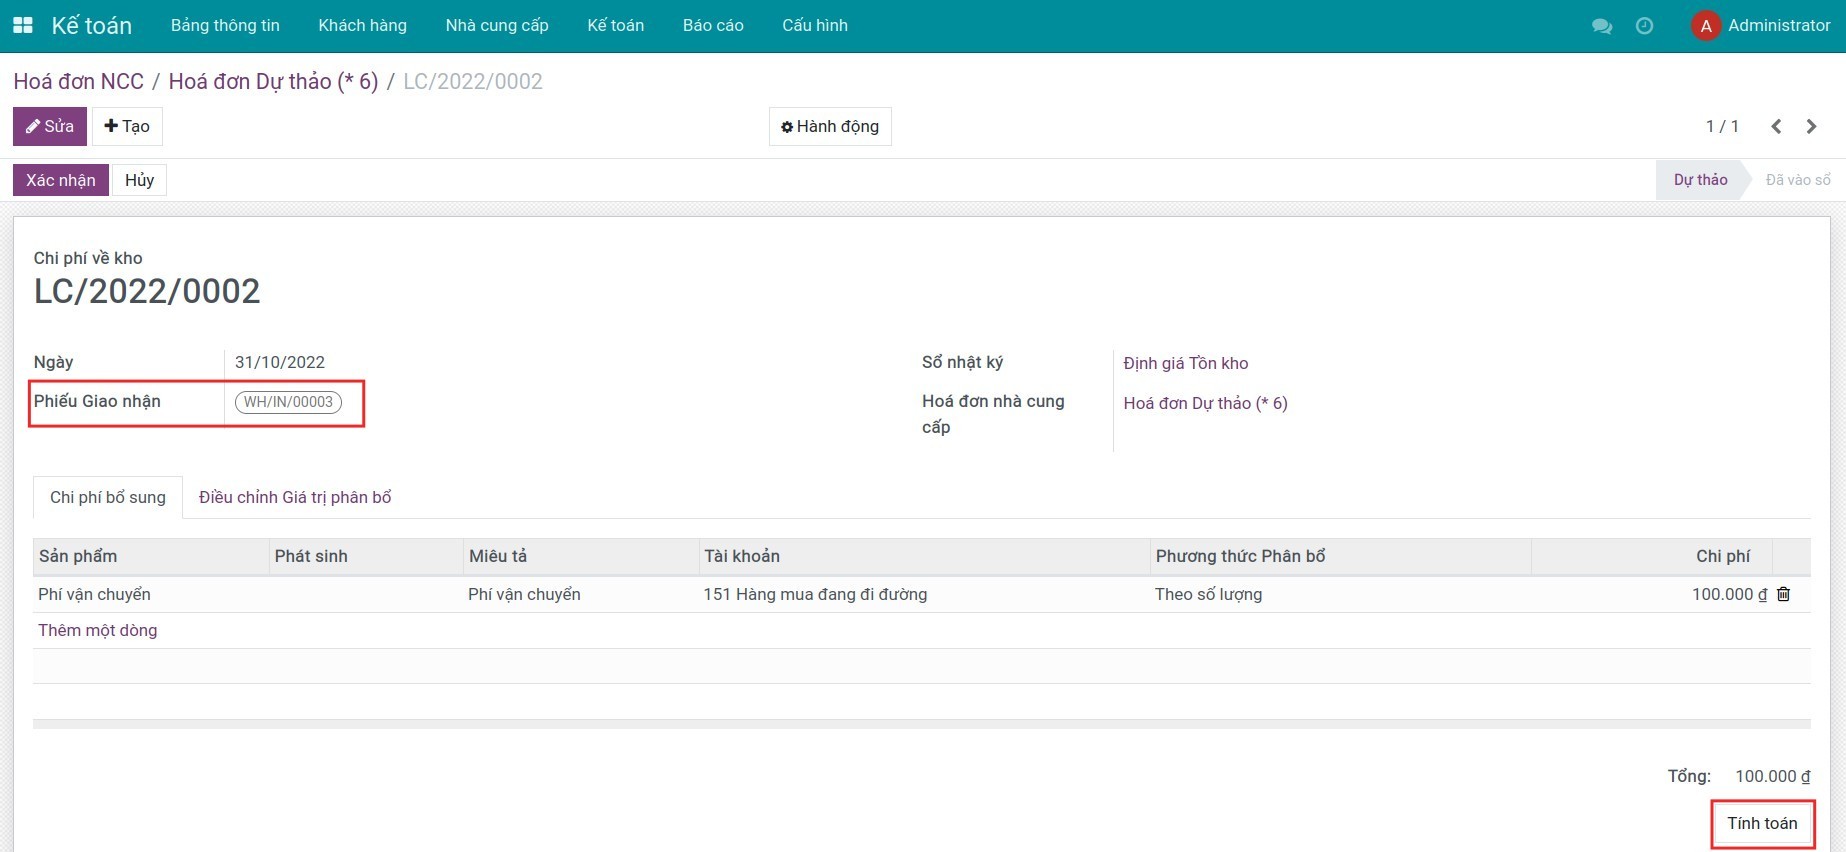Switch to Điều chỉnh Giá trị phân bổ tab

295,497
